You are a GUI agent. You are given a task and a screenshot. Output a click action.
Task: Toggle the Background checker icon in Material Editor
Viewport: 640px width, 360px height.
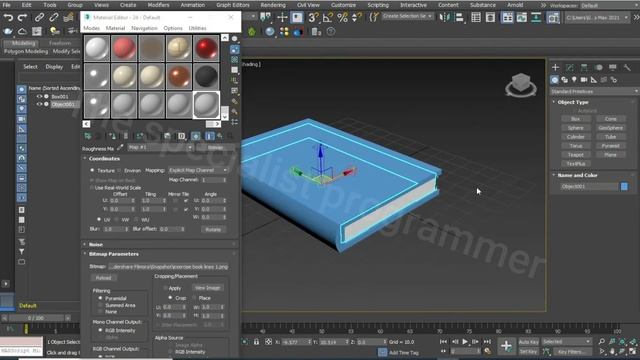pyautogui.click(x=234, y=60)
